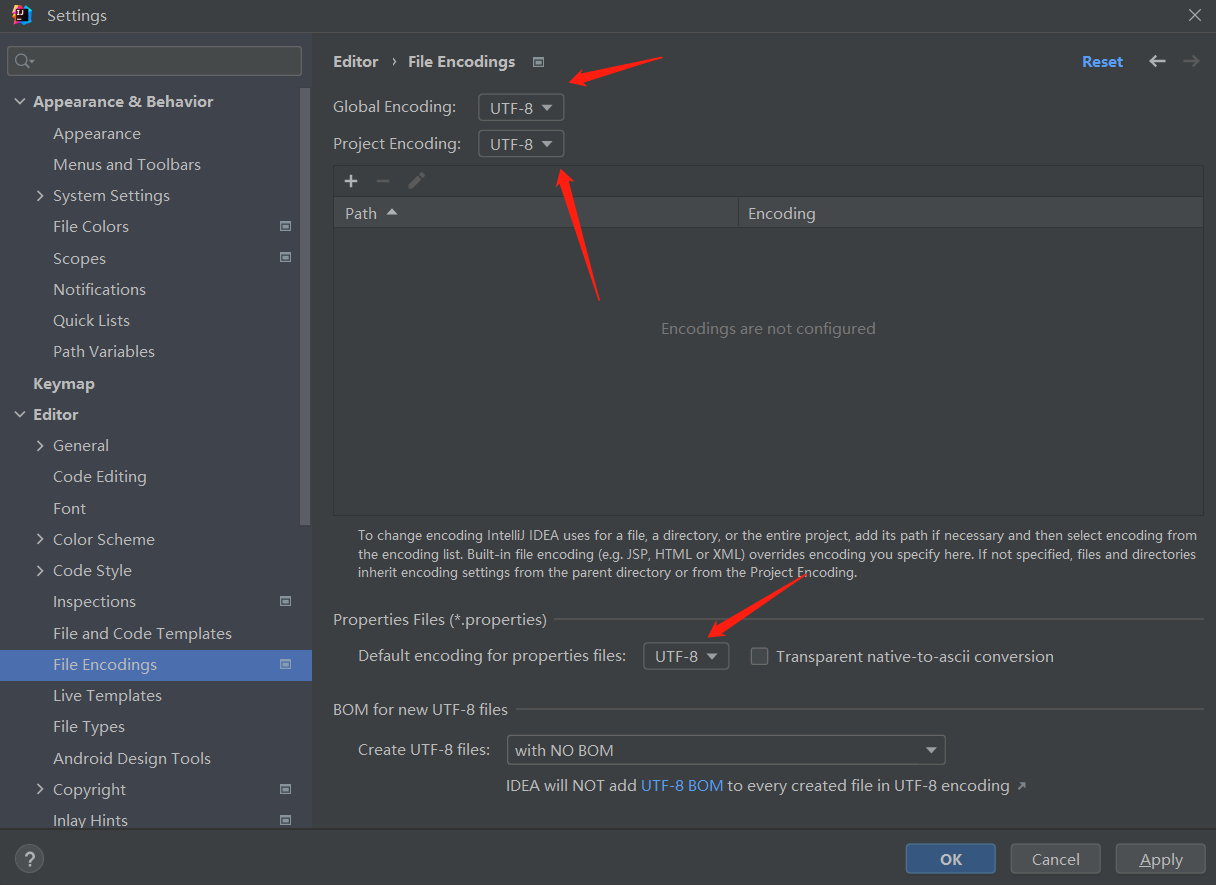The width and height of the screenshot is (1216, 885).
Task: Click the external link arrow after UTF-8 encoding text
Action: point(1021,786)
